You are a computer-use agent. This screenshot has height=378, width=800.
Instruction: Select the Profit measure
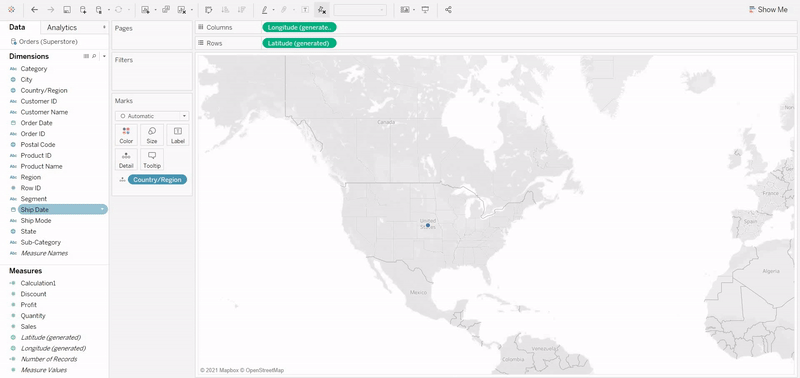click(29, 305)
